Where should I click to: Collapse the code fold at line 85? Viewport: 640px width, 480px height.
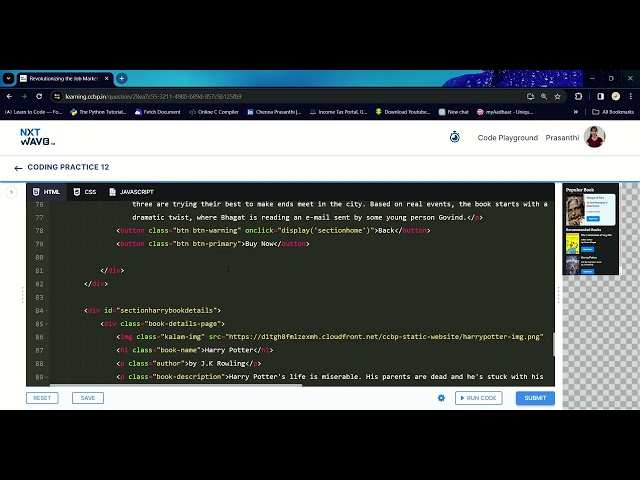coord(47,324)
